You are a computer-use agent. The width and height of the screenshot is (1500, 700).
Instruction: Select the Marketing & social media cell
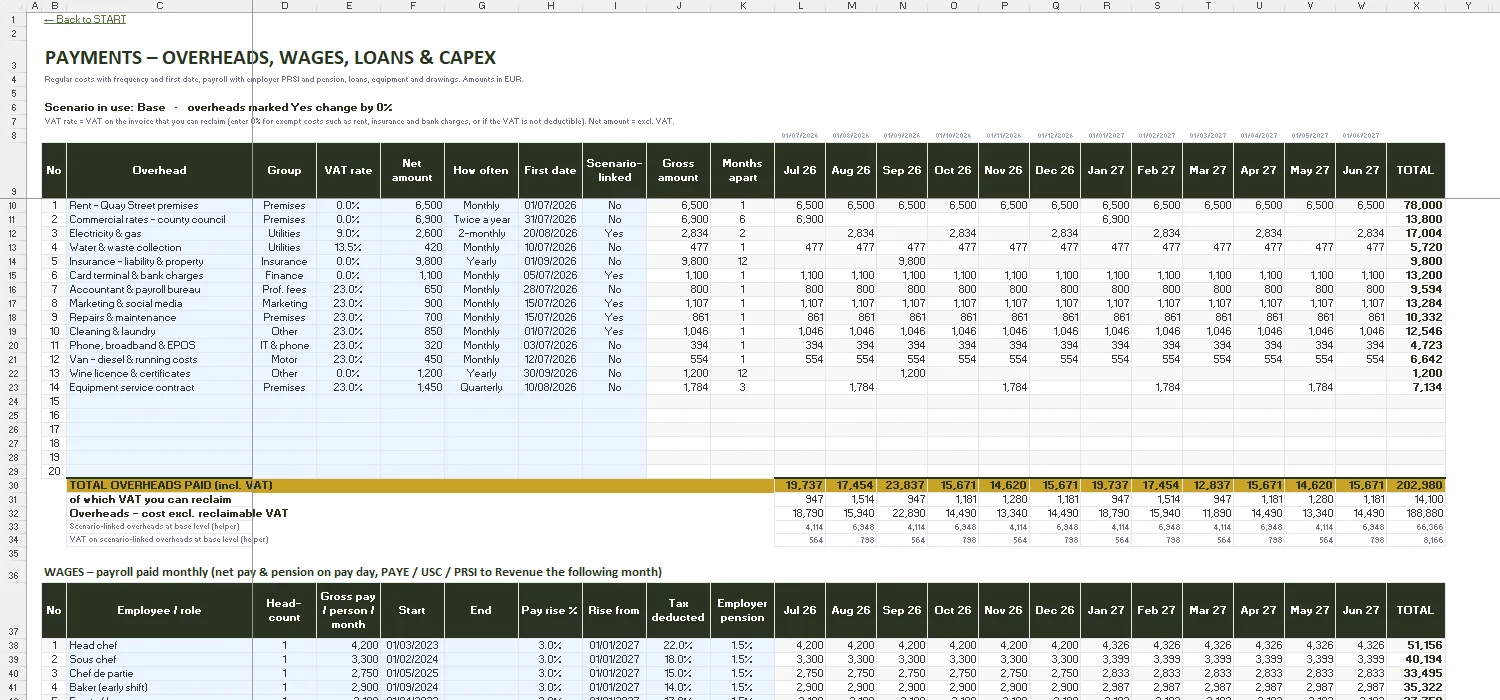point(159,303)
